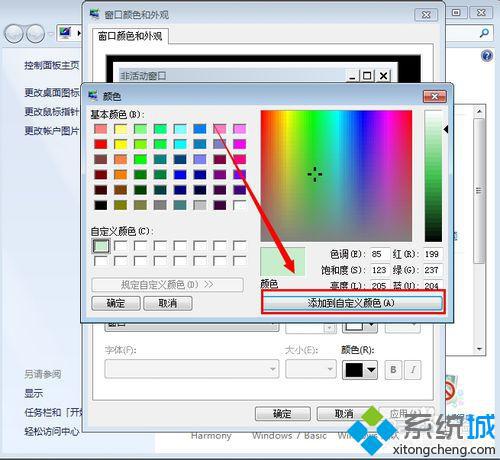Image resolution: width=500 pixels, height=460 pixels.
Task: Click the control panel icon in address bar
Action: tap(65, 33)
